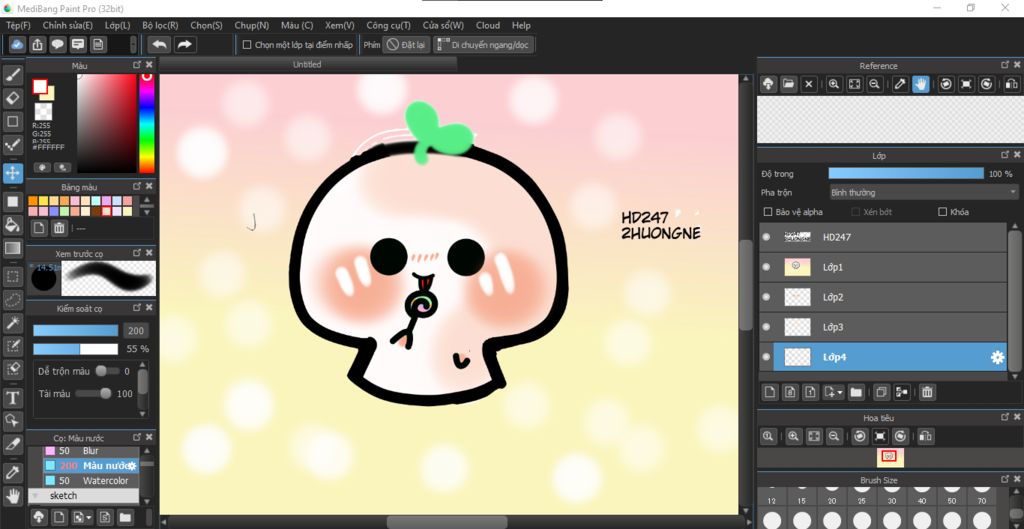
Task: Click 'Di chuyển ngang/dọc' button
Action: point(483,45)
